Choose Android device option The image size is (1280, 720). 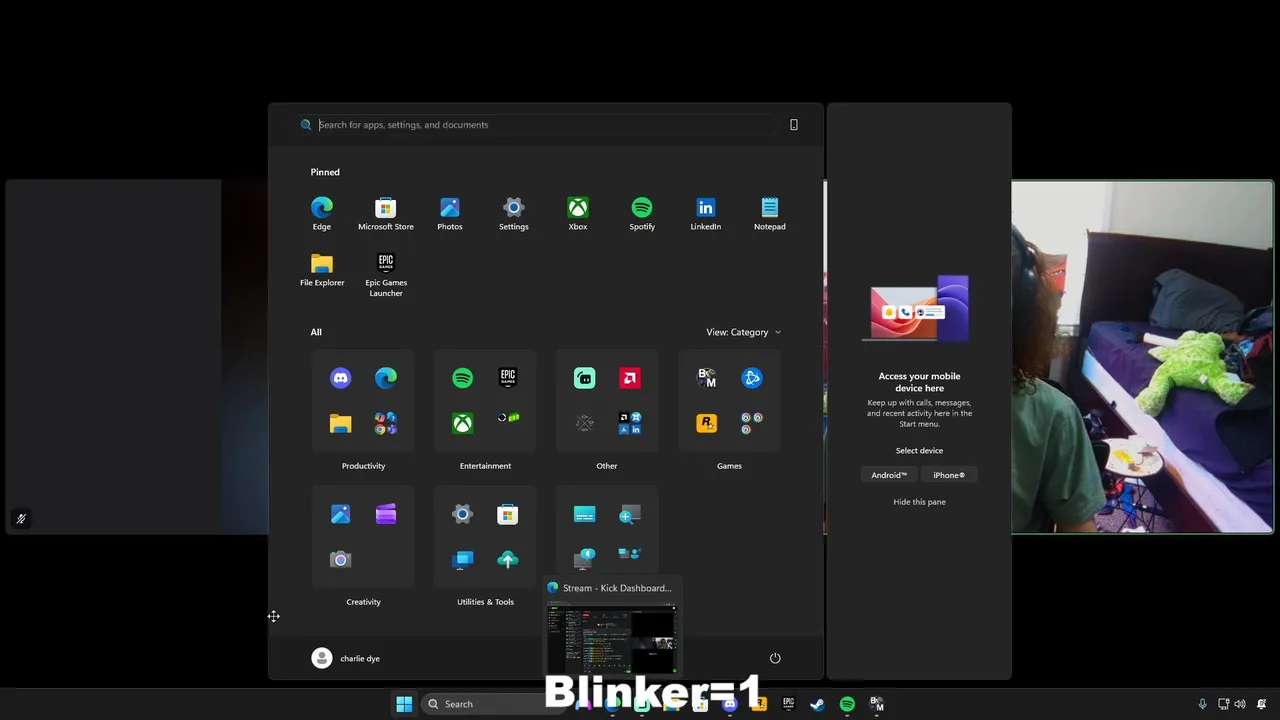(888, 475)
